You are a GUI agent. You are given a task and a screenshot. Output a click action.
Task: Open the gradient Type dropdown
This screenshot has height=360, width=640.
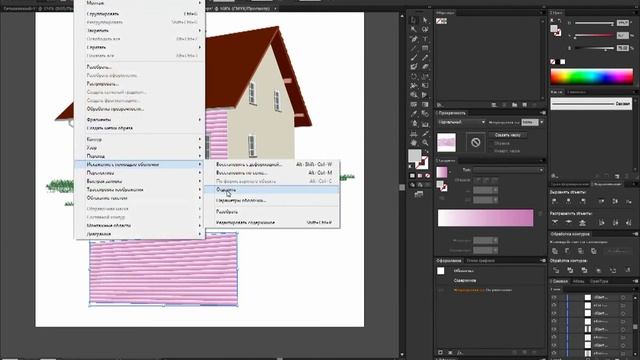(x=509, y=170)
